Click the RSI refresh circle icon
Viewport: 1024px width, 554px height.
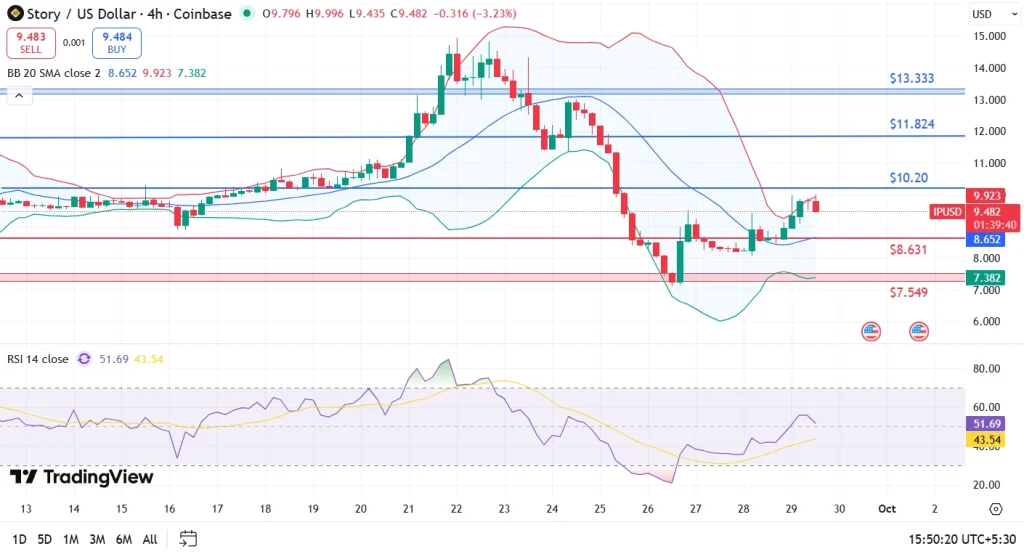click(84, 359)
